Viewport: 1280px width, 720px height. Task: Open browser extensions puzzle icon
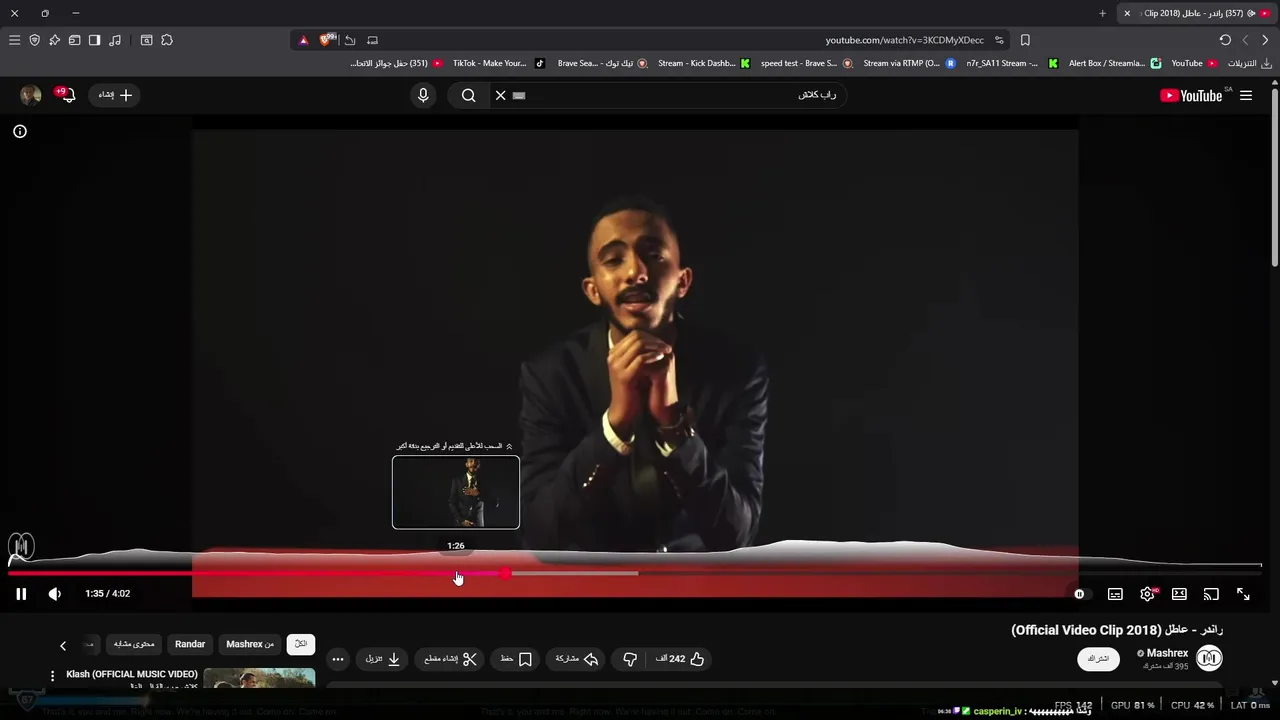click(x=167, y=40)
